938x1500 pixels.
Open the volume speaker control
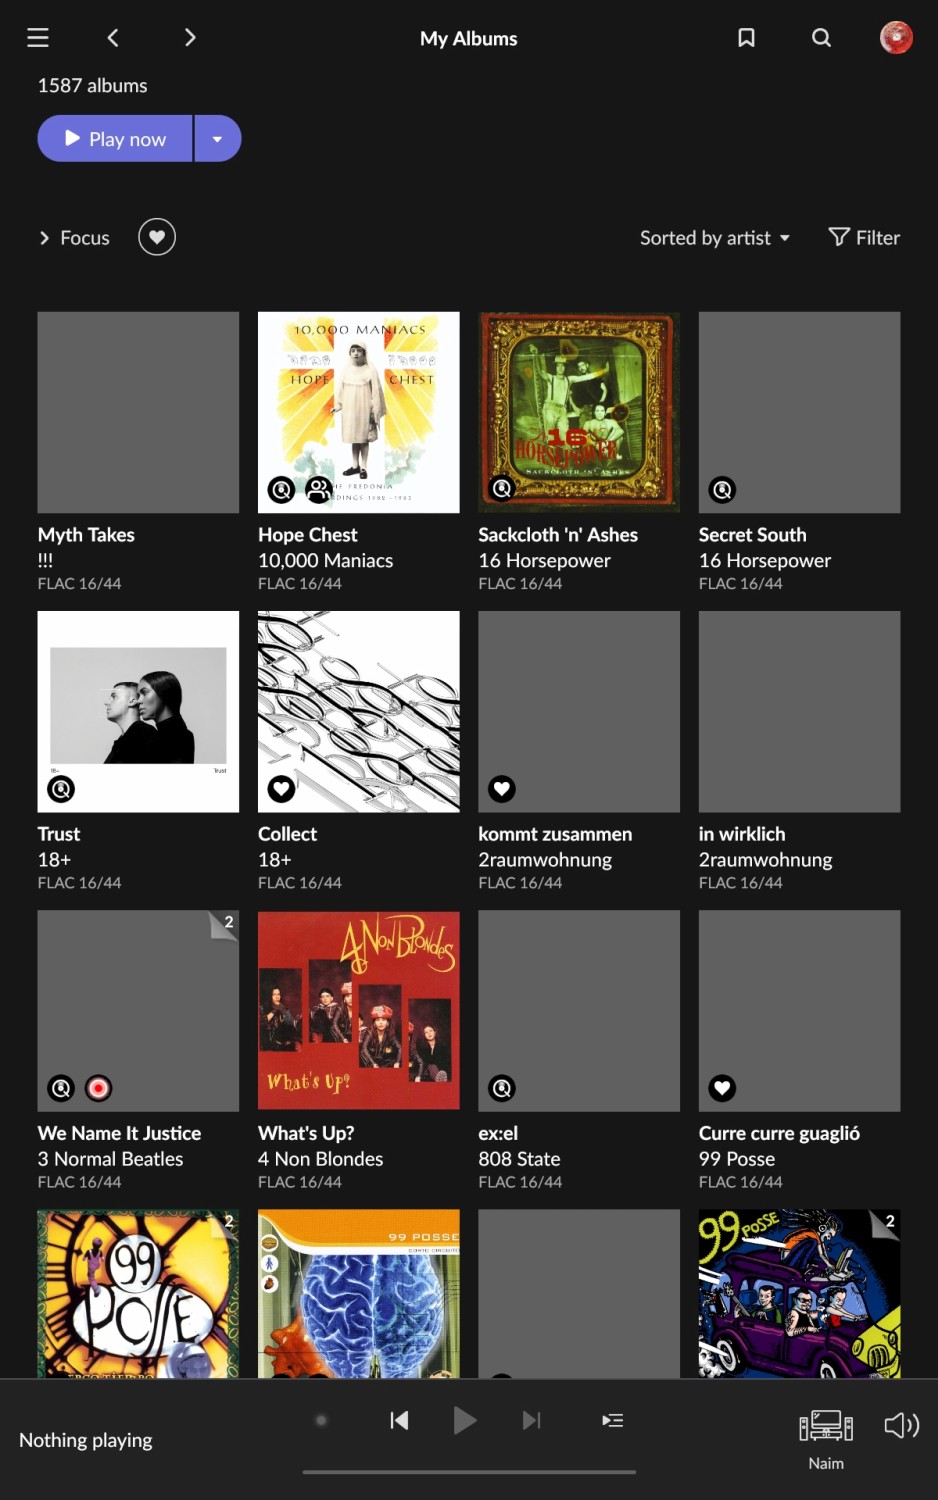901,1425
